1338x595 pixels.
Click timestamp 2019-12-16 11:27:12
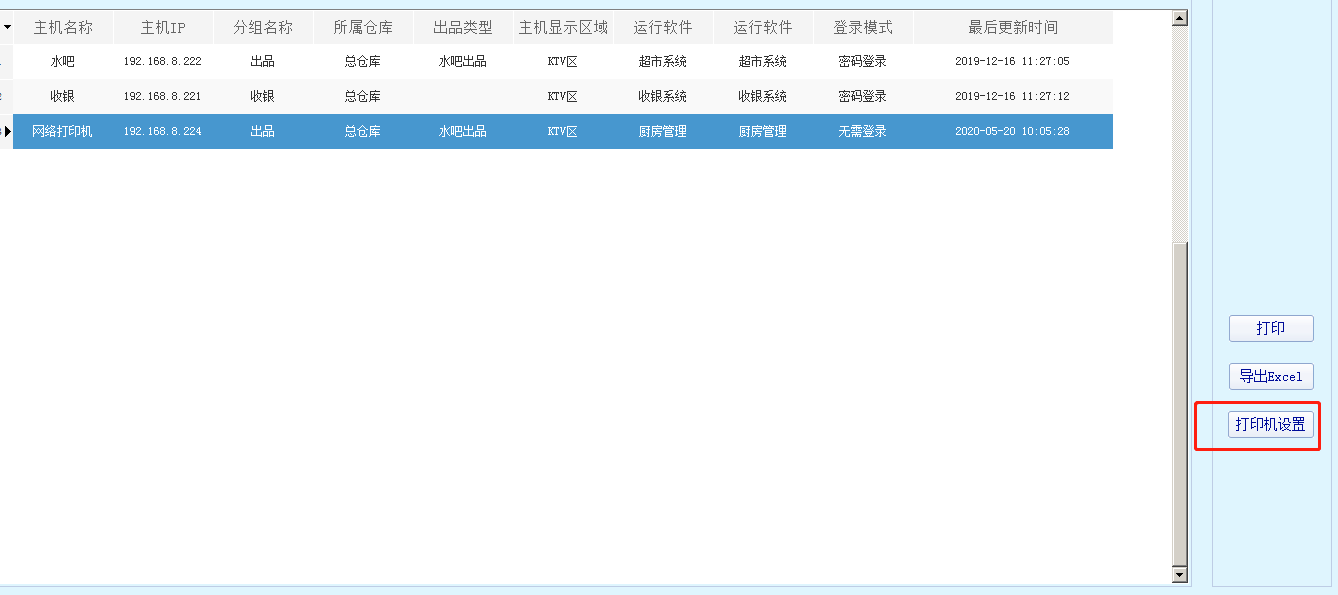(x=1013, y=96)
